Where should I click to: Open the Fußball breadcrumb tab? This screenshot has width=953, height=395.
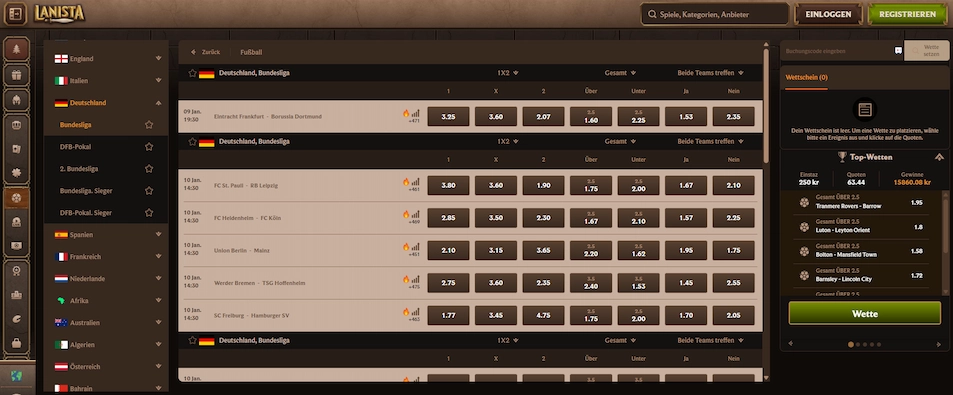(251, 52)
